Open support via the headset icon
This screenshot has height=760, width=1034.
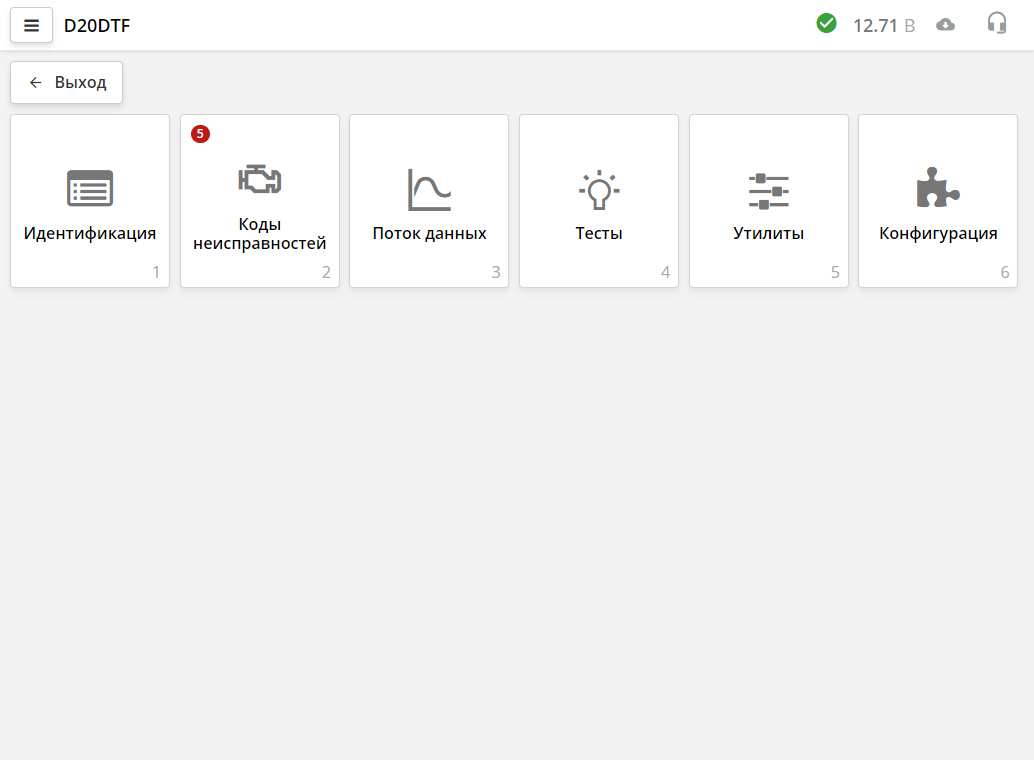tap(996, 24)
